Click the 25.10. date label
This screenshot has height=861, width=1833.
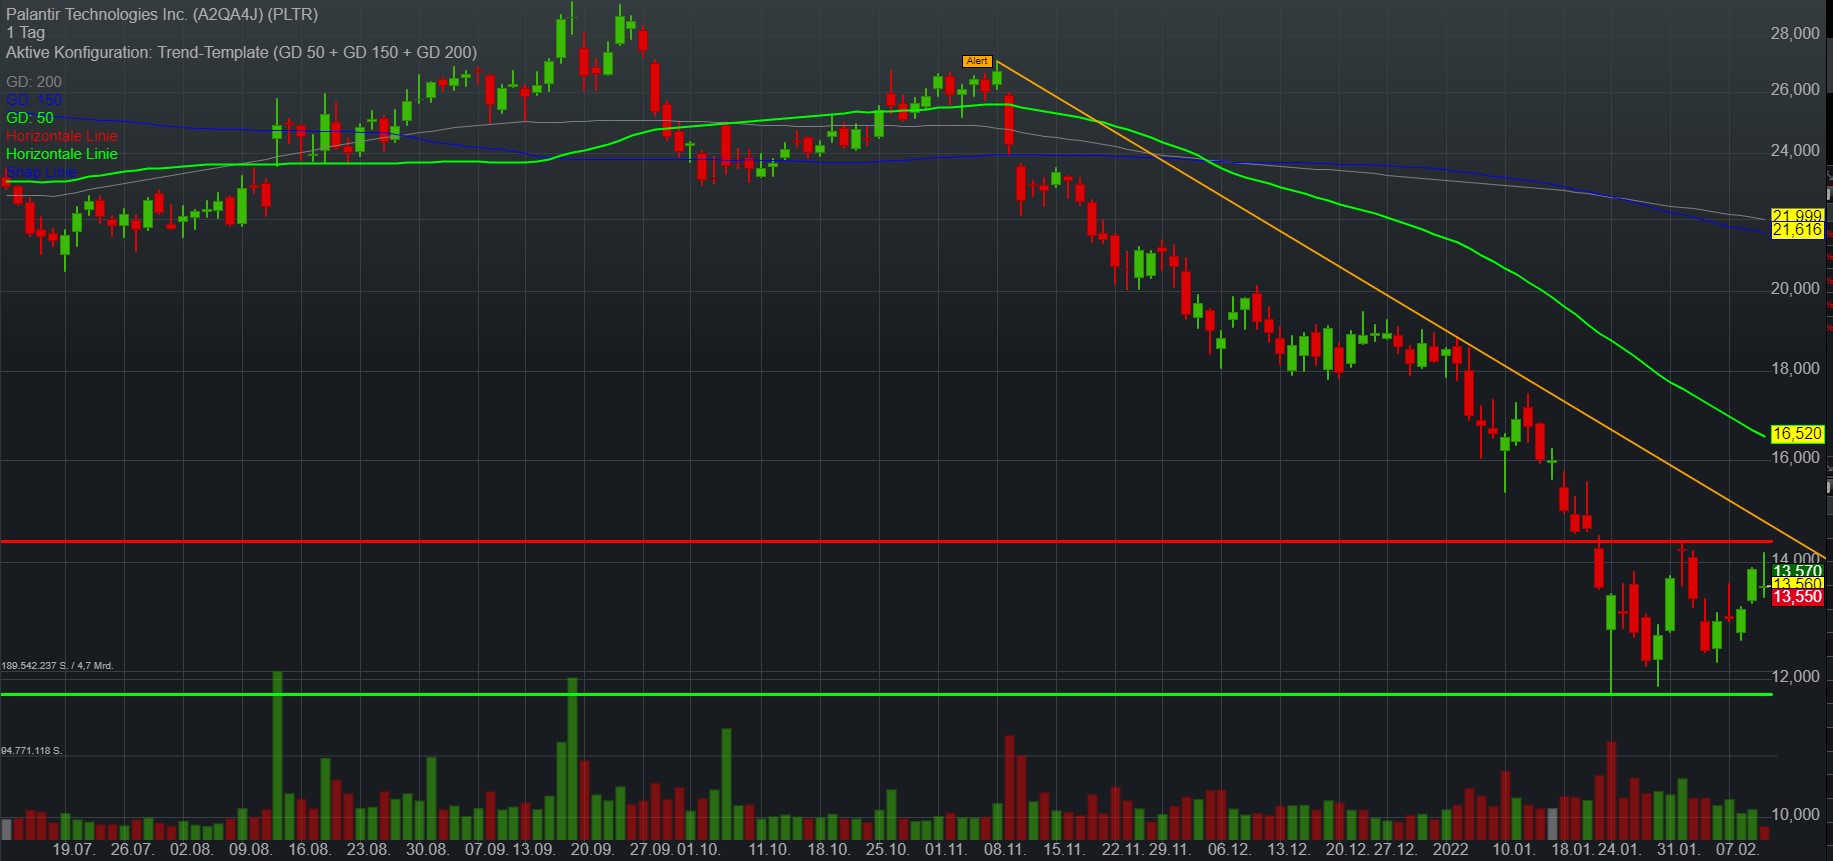point(887,850)
